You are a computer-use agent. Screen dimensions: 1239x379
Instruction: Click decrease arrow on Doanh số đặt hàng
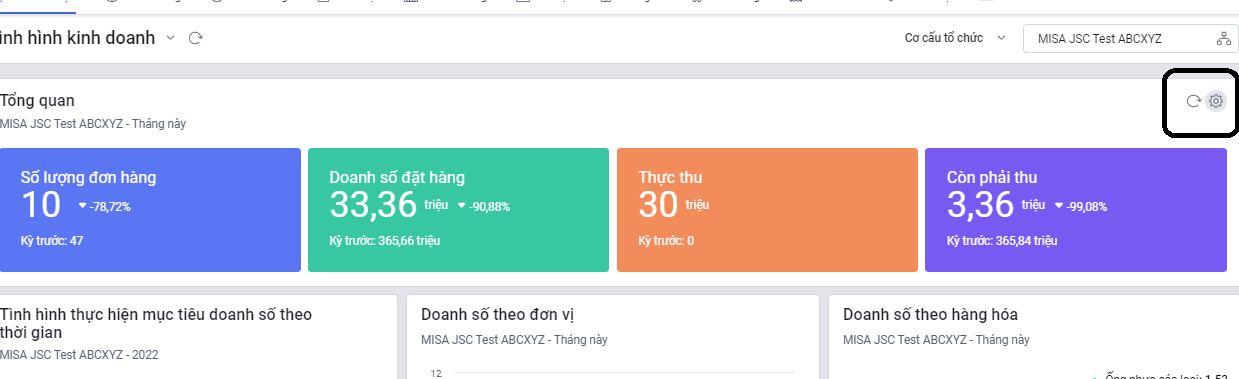(x=462, y=206)
